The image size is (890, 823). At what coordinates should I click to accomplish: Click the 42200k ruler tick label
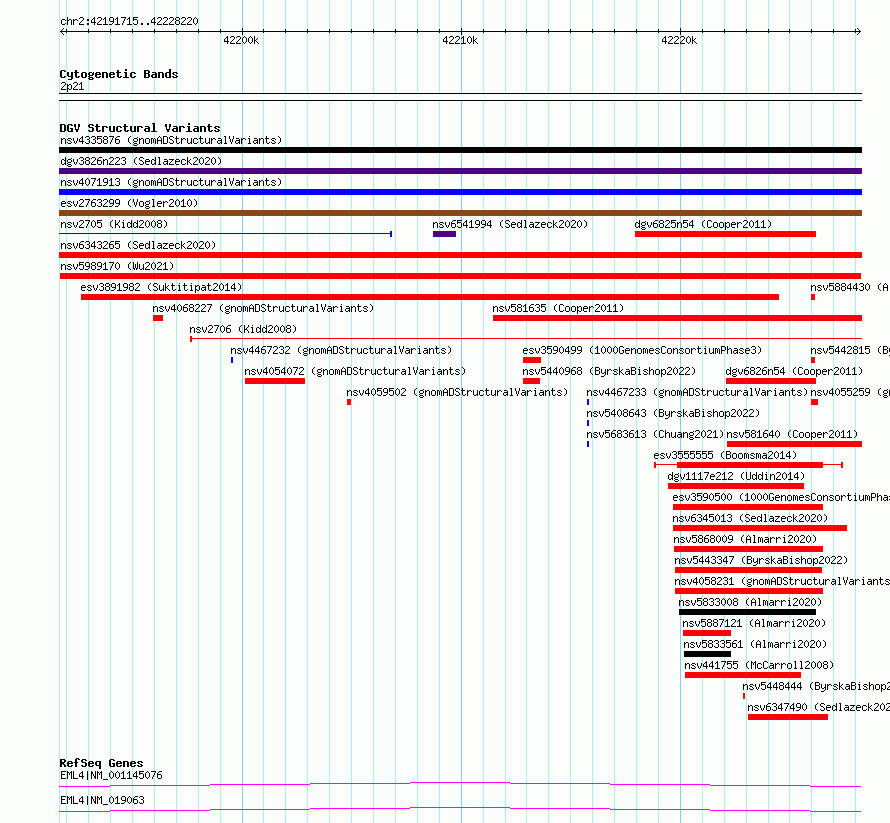pyautogui.click(x=241, y=40)
